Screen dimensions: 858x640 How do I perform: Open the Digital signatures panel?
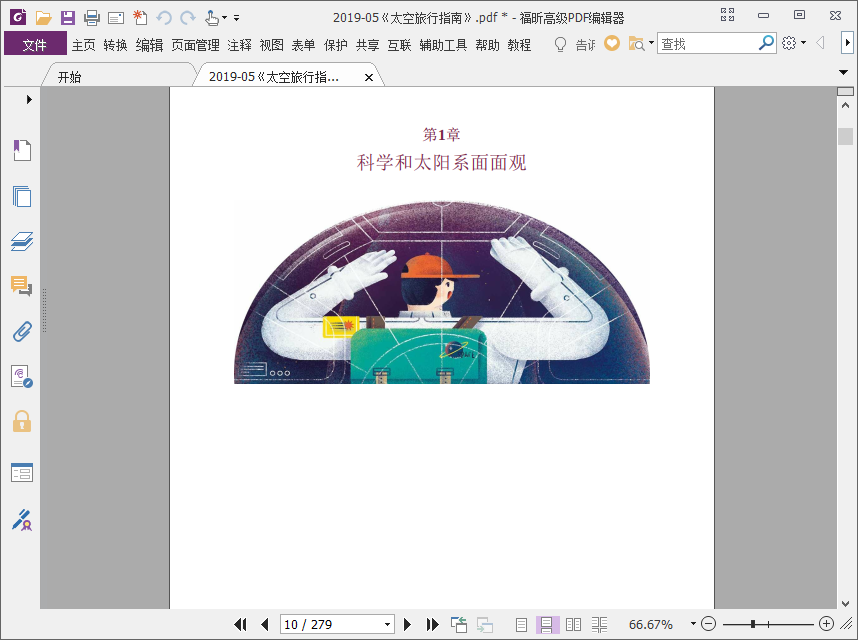(22, 377)
